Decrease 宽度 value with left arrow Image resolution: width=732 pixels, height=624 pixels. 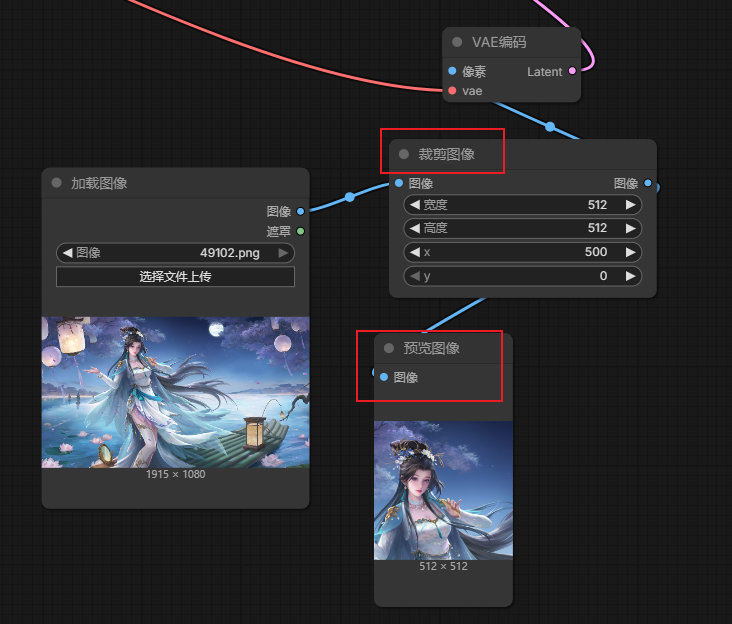[x=415, y=204]
